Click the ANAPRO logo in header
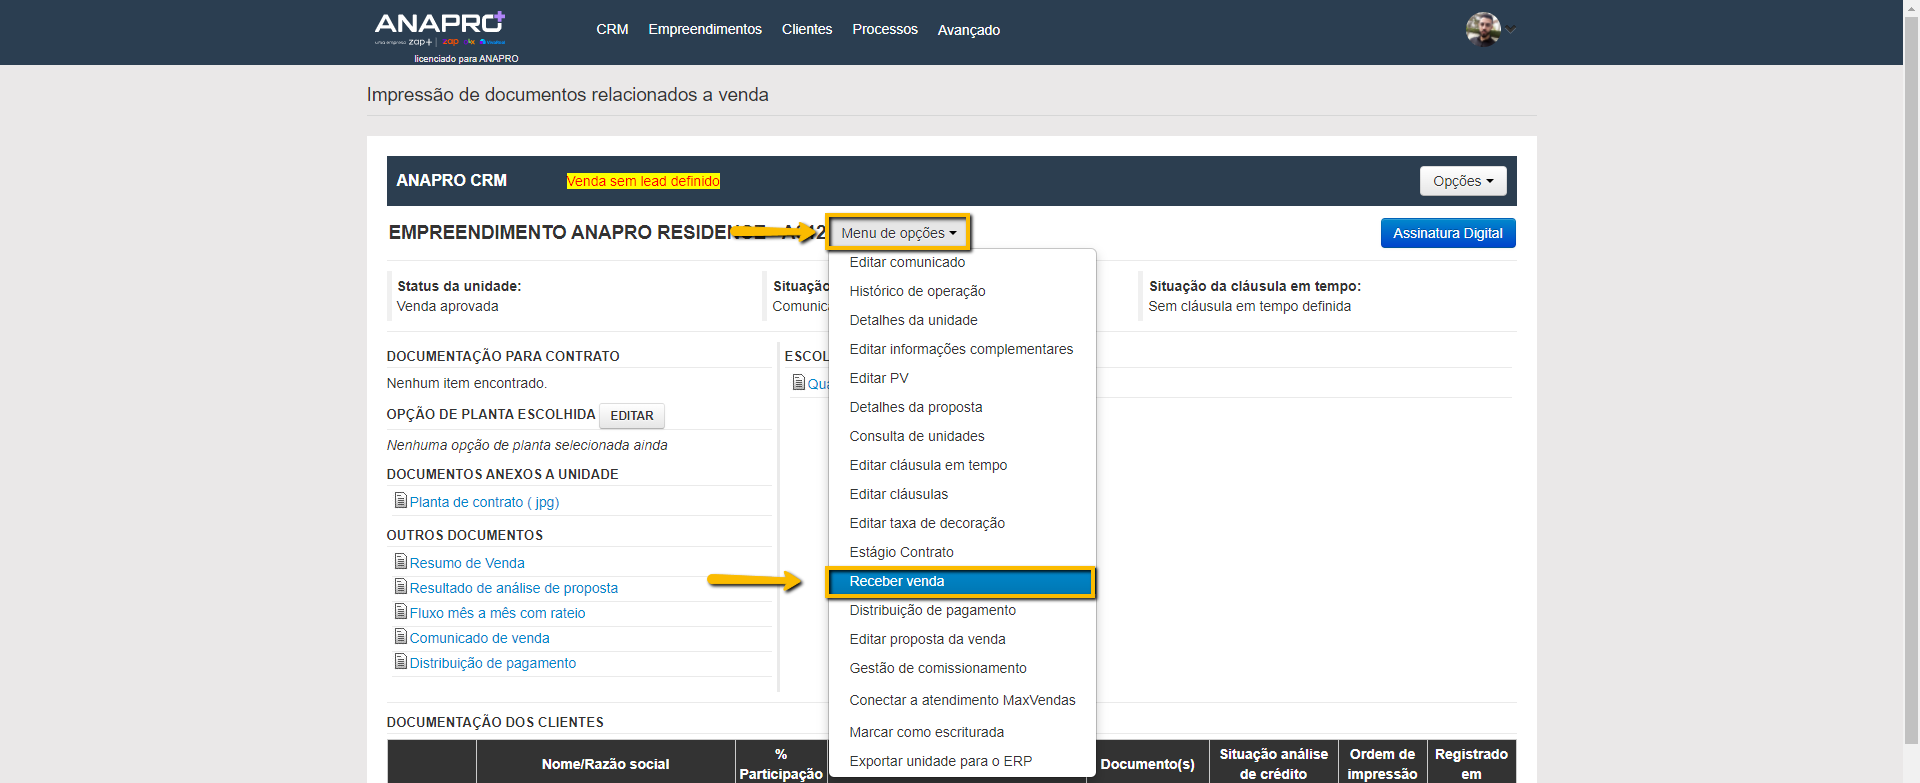The height and width of the screenshot is (783, 1920). 440,28
